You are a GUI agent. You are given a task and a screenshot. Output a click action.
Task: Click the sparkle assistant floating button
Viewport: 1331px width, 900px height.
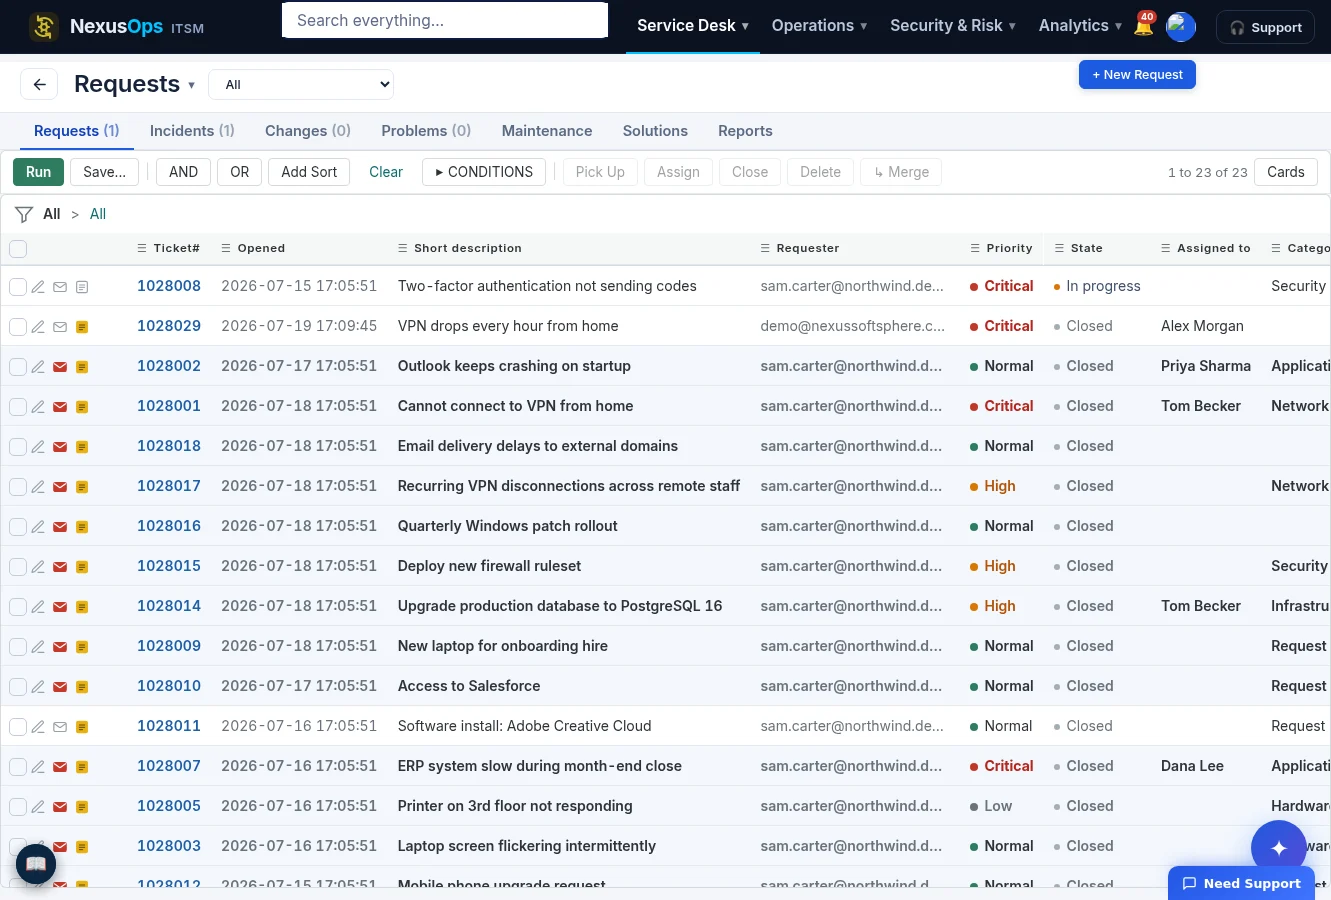pyautogui.click(x=1278, y=847)
